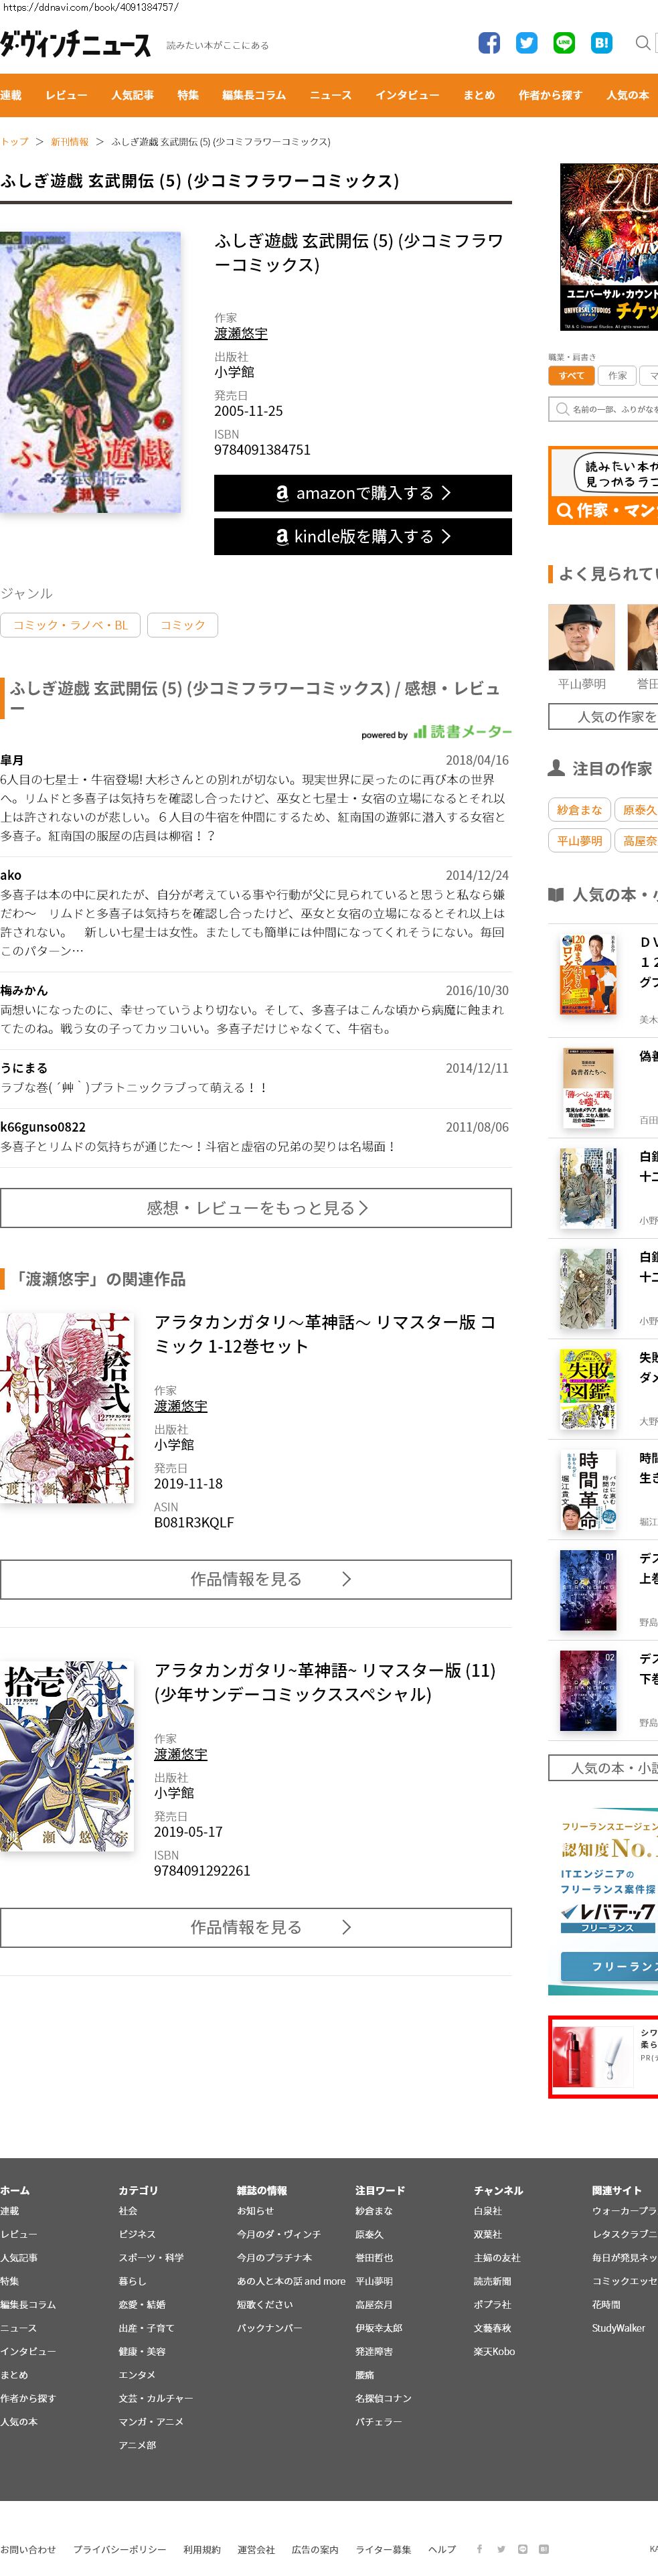Open 作品情報を見る for 1-12巻セット
Screen dimensions: 658x2576
coord(256,1579)
